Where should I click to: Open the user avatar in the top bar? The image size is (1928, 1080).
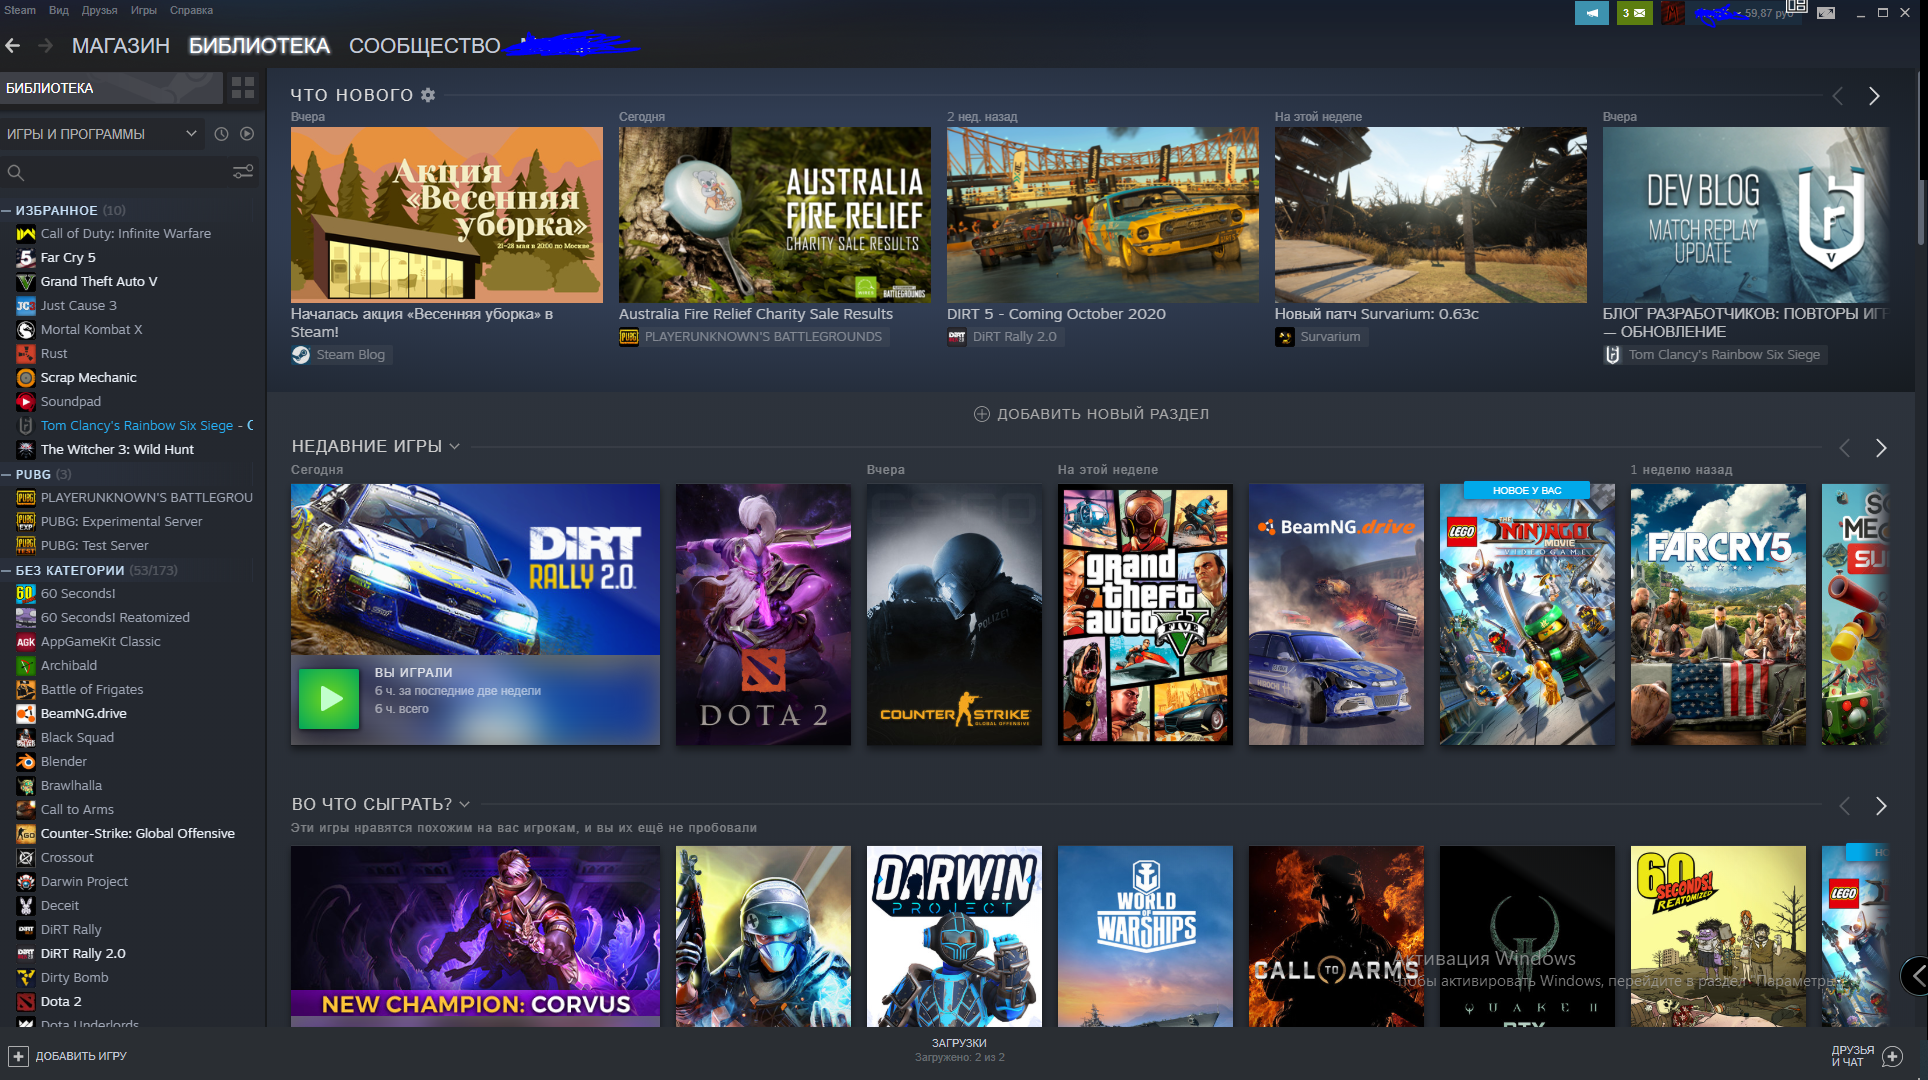[1672, 13]
